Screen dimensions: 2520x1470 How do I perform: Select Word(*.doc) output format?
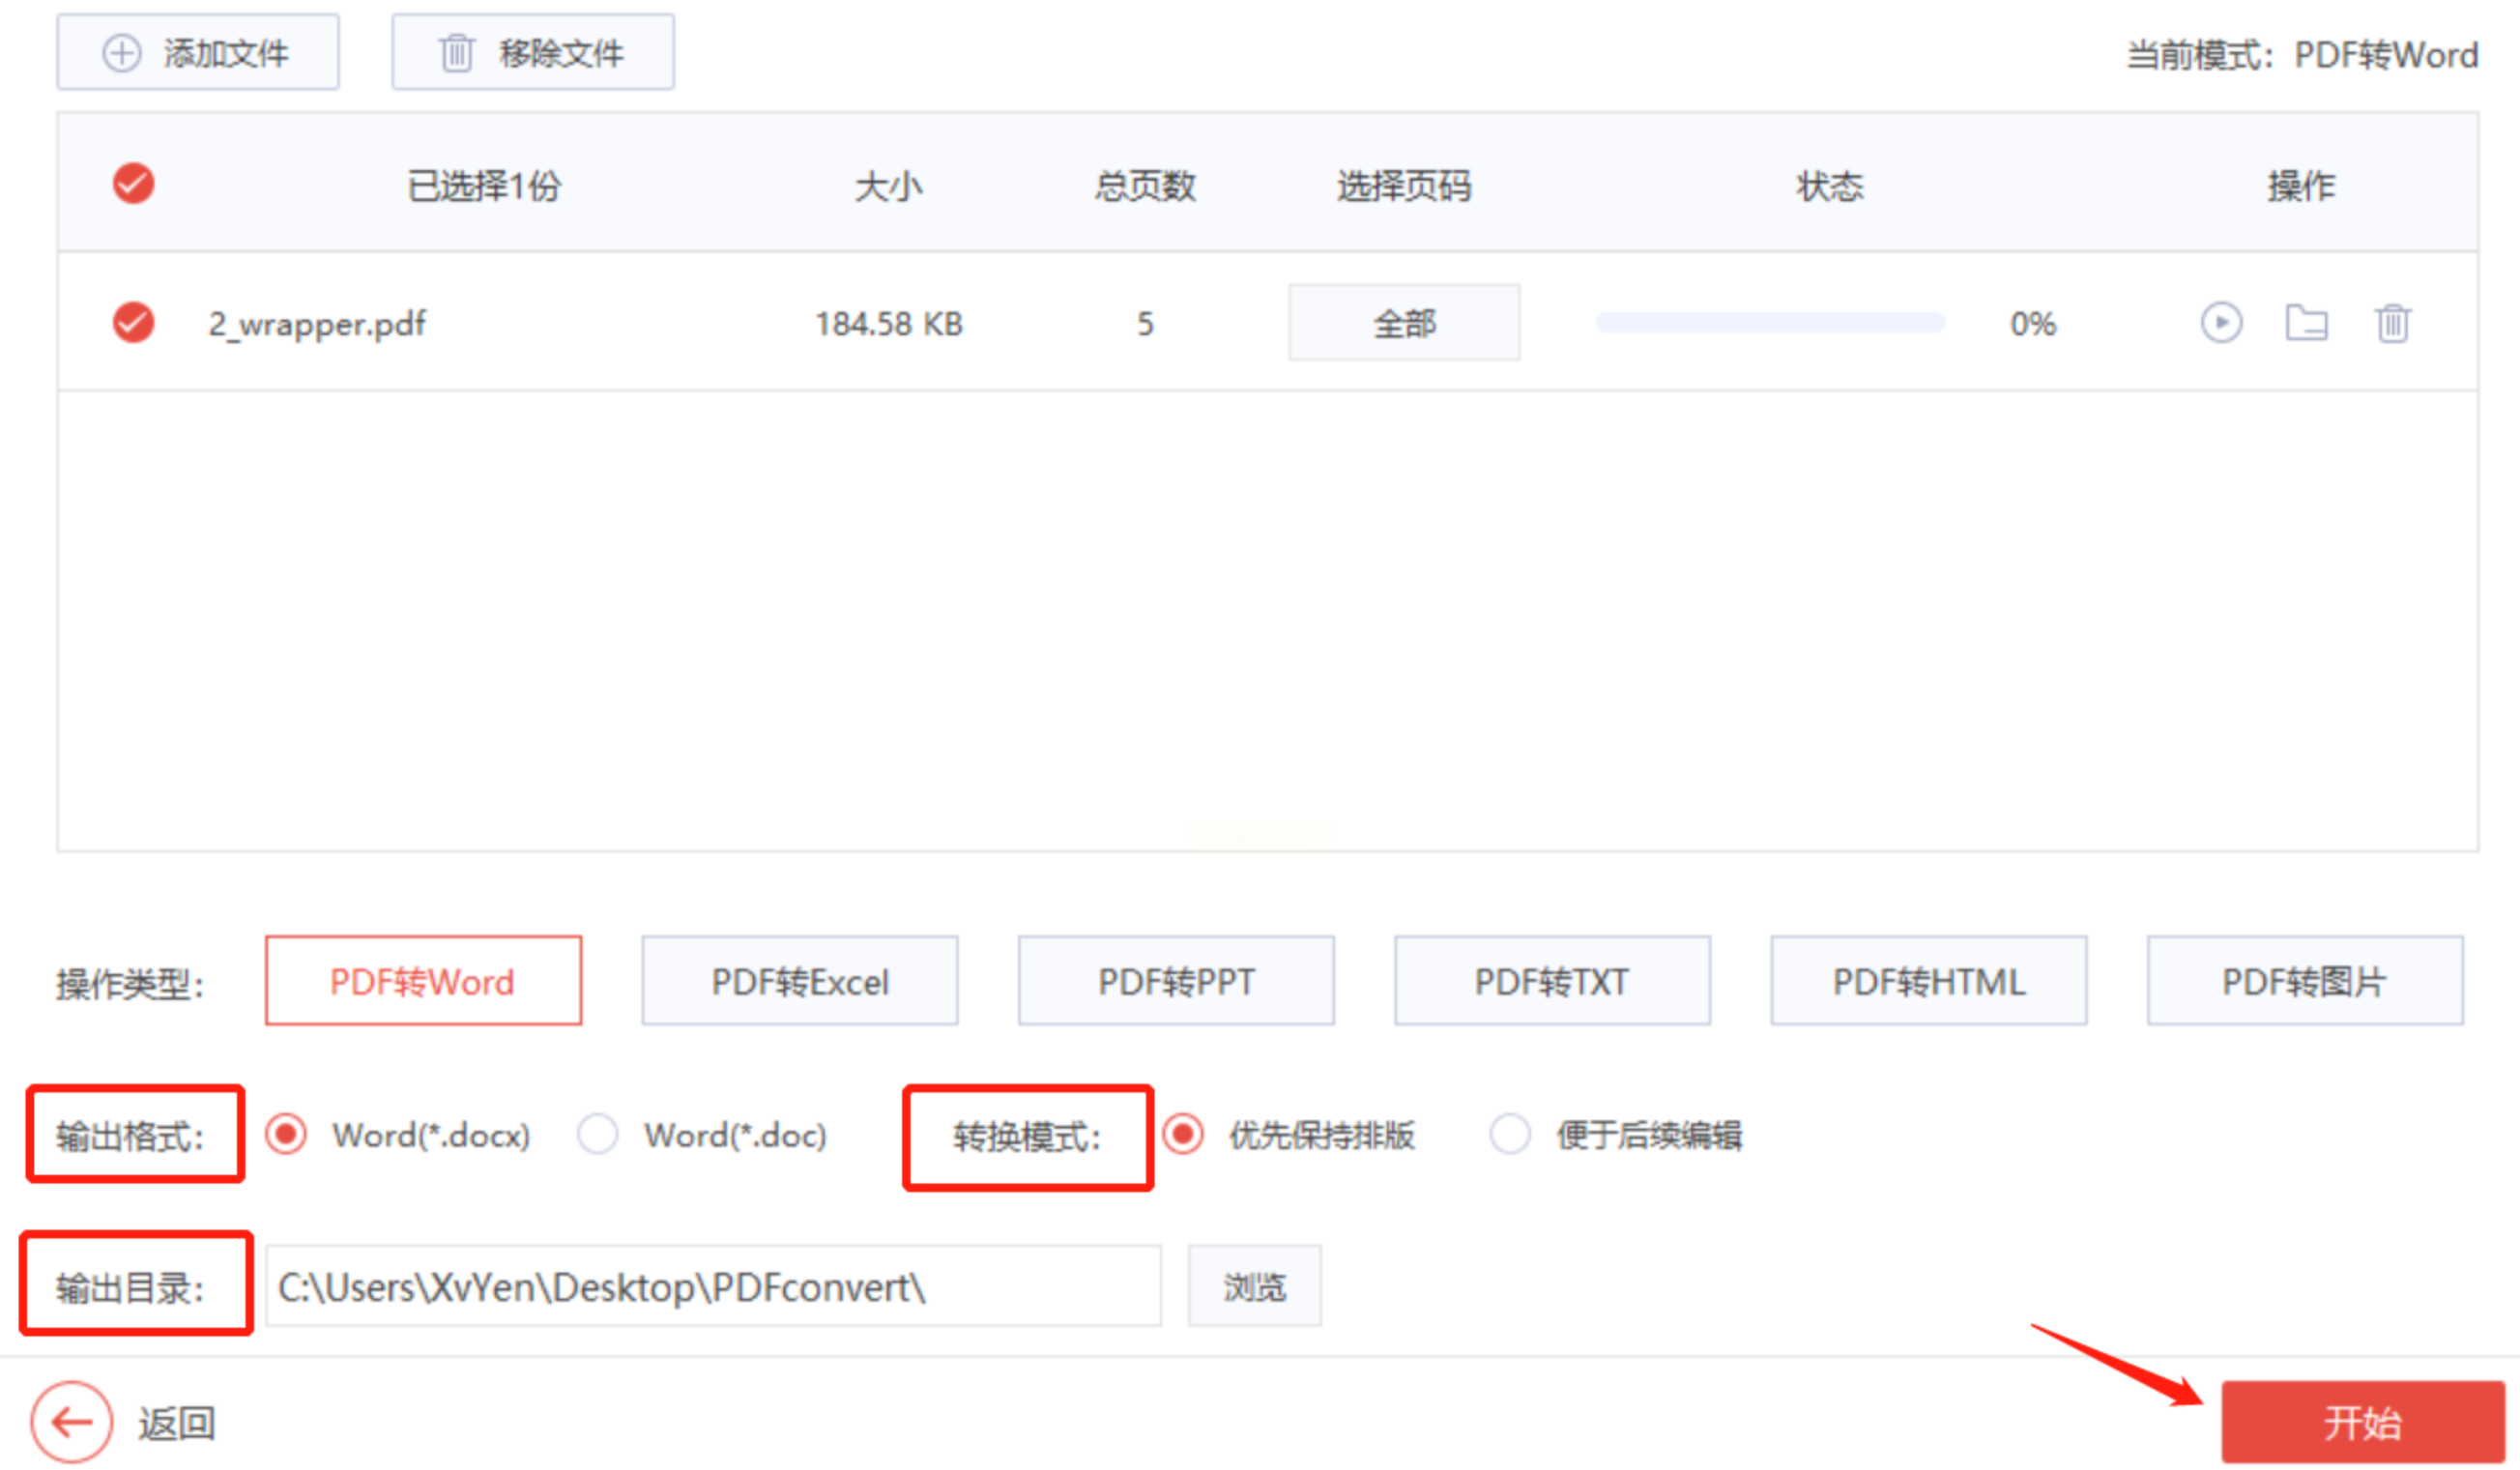pyautogui.click(x=598, y=1134)
